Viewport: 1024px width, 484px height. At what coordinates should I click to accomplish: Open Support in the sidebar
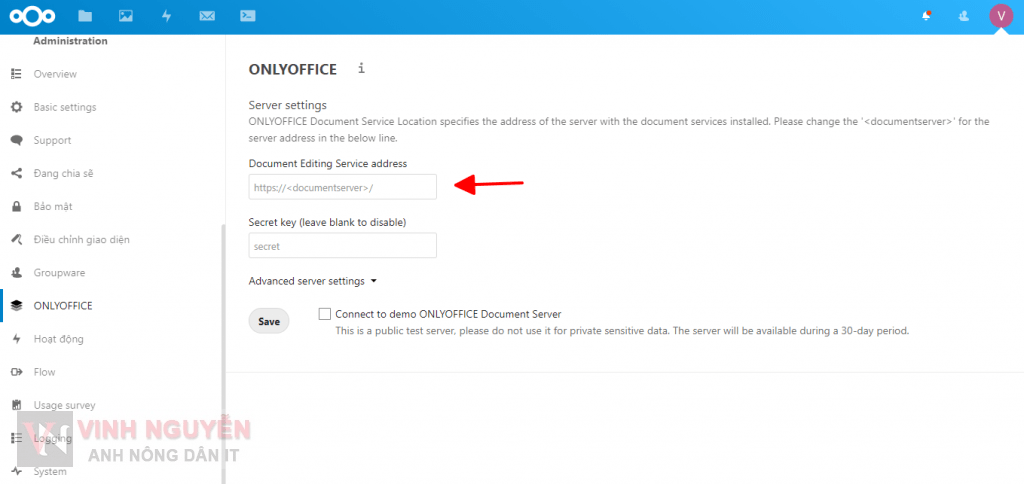tap(52, 140)
